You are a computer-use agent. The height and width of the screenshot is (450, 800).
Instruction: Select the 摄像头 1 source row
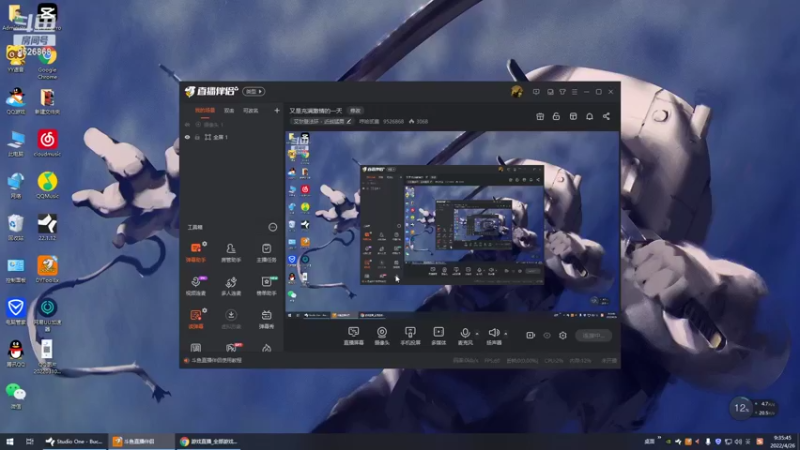click(232, 124)
